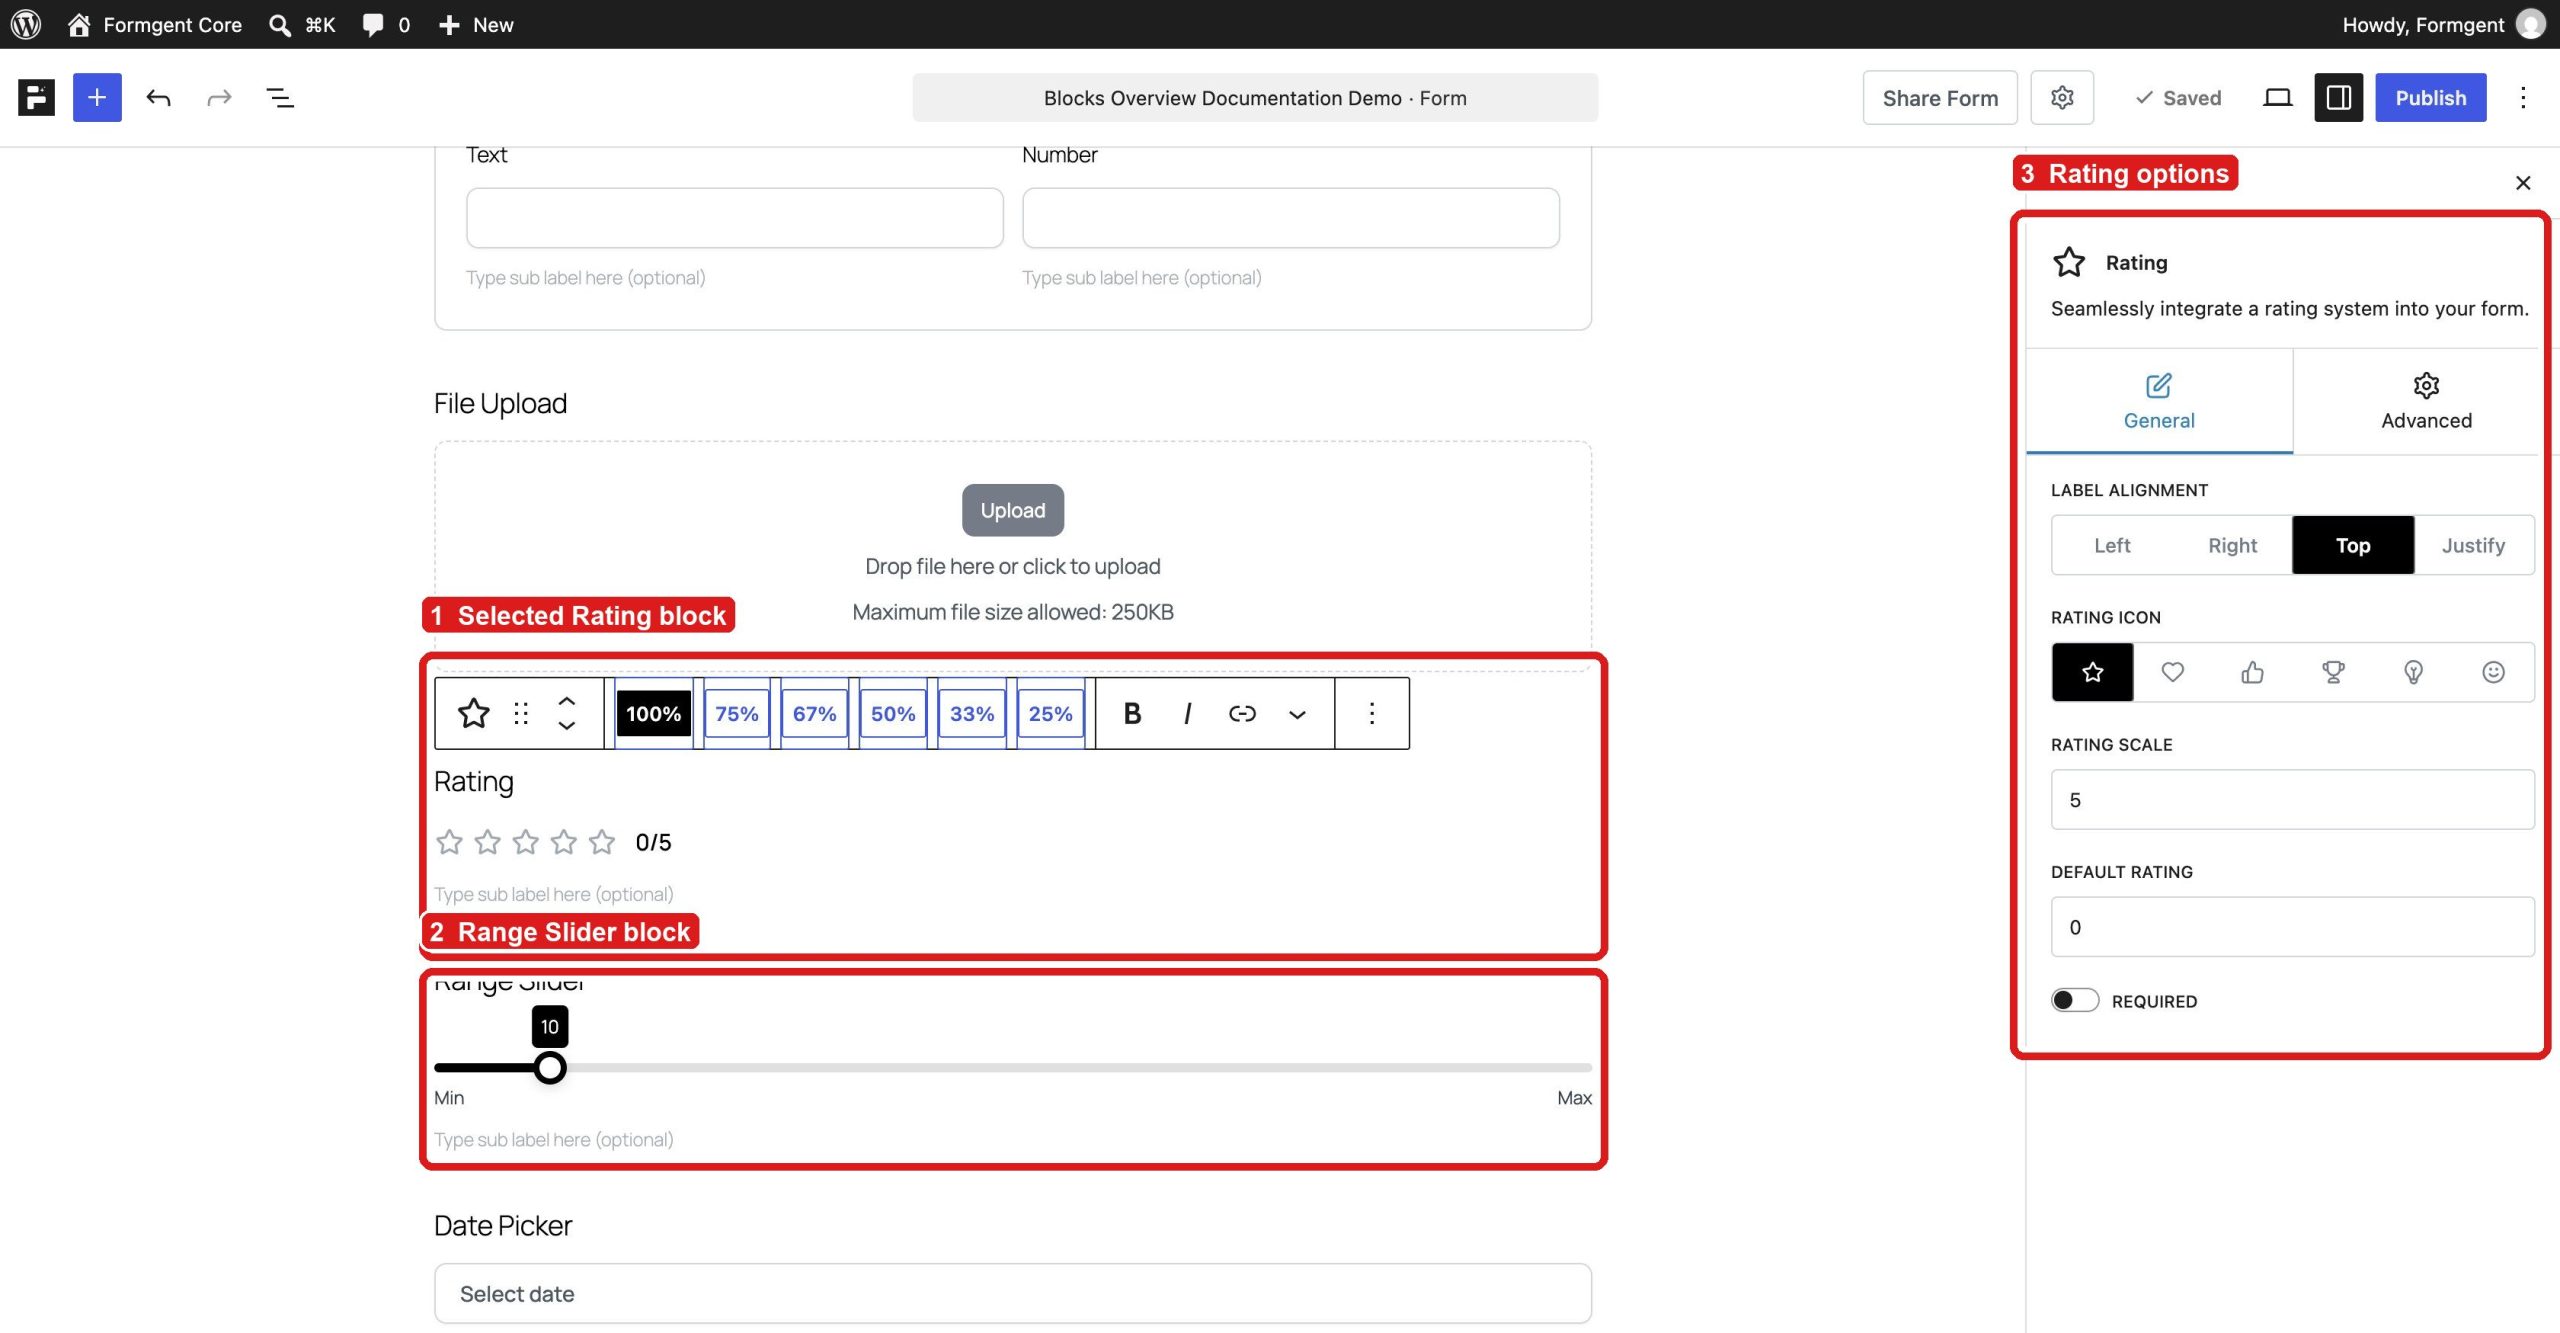Image resolution: width=2560 pixels, height=1333 pixels.
Task: Open the form settings gear icon
Action: [2062, 98]
